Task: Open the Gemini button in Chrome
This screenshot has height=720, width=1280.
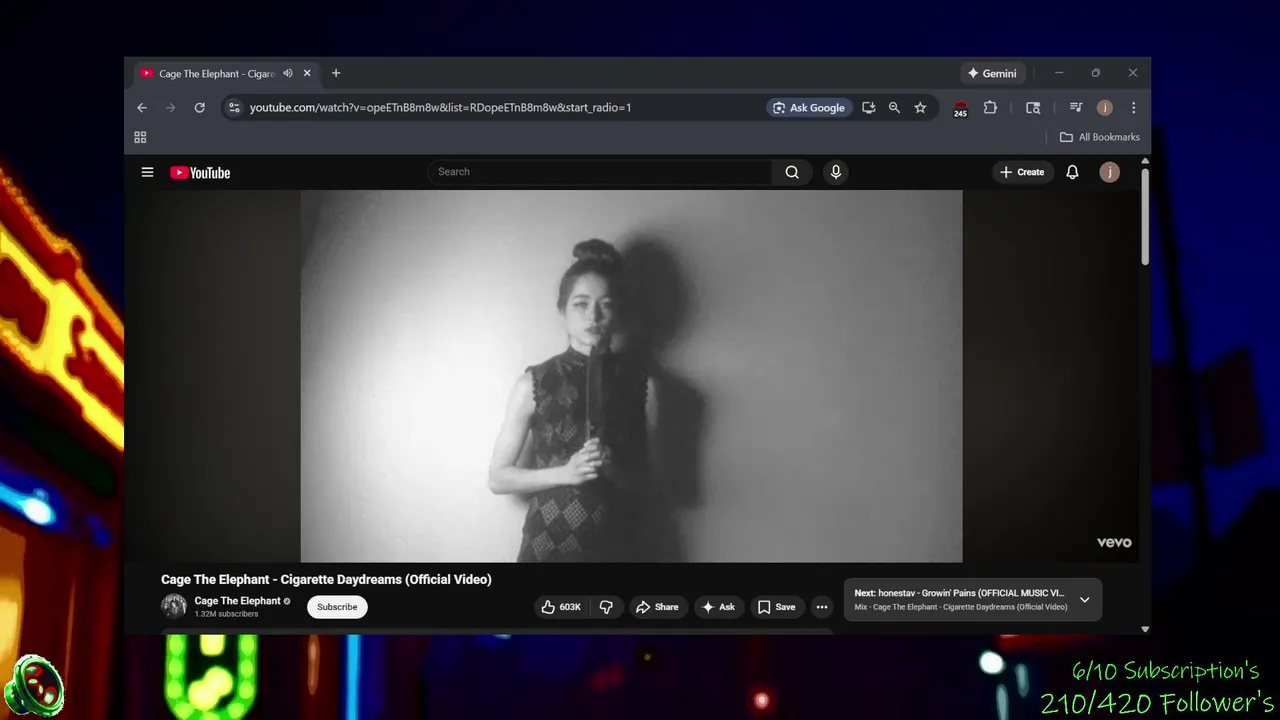Action: pos(992,73)
